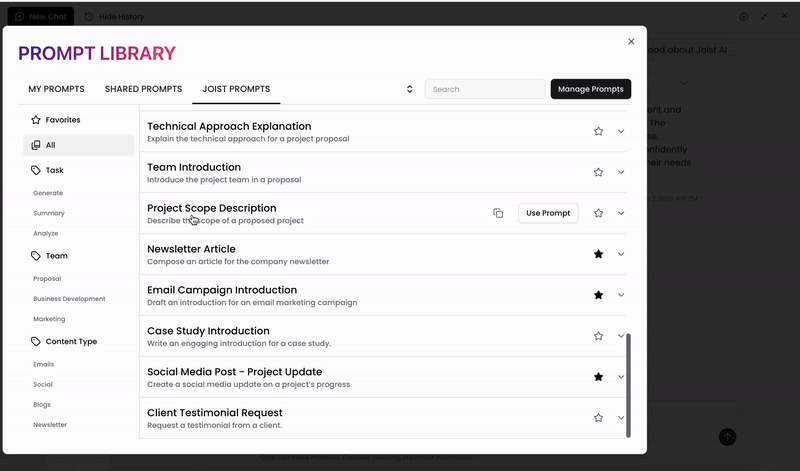Viewport: 800px width, 471px height.
Task: Select the Content Type tag category
Action: point(64,341)
